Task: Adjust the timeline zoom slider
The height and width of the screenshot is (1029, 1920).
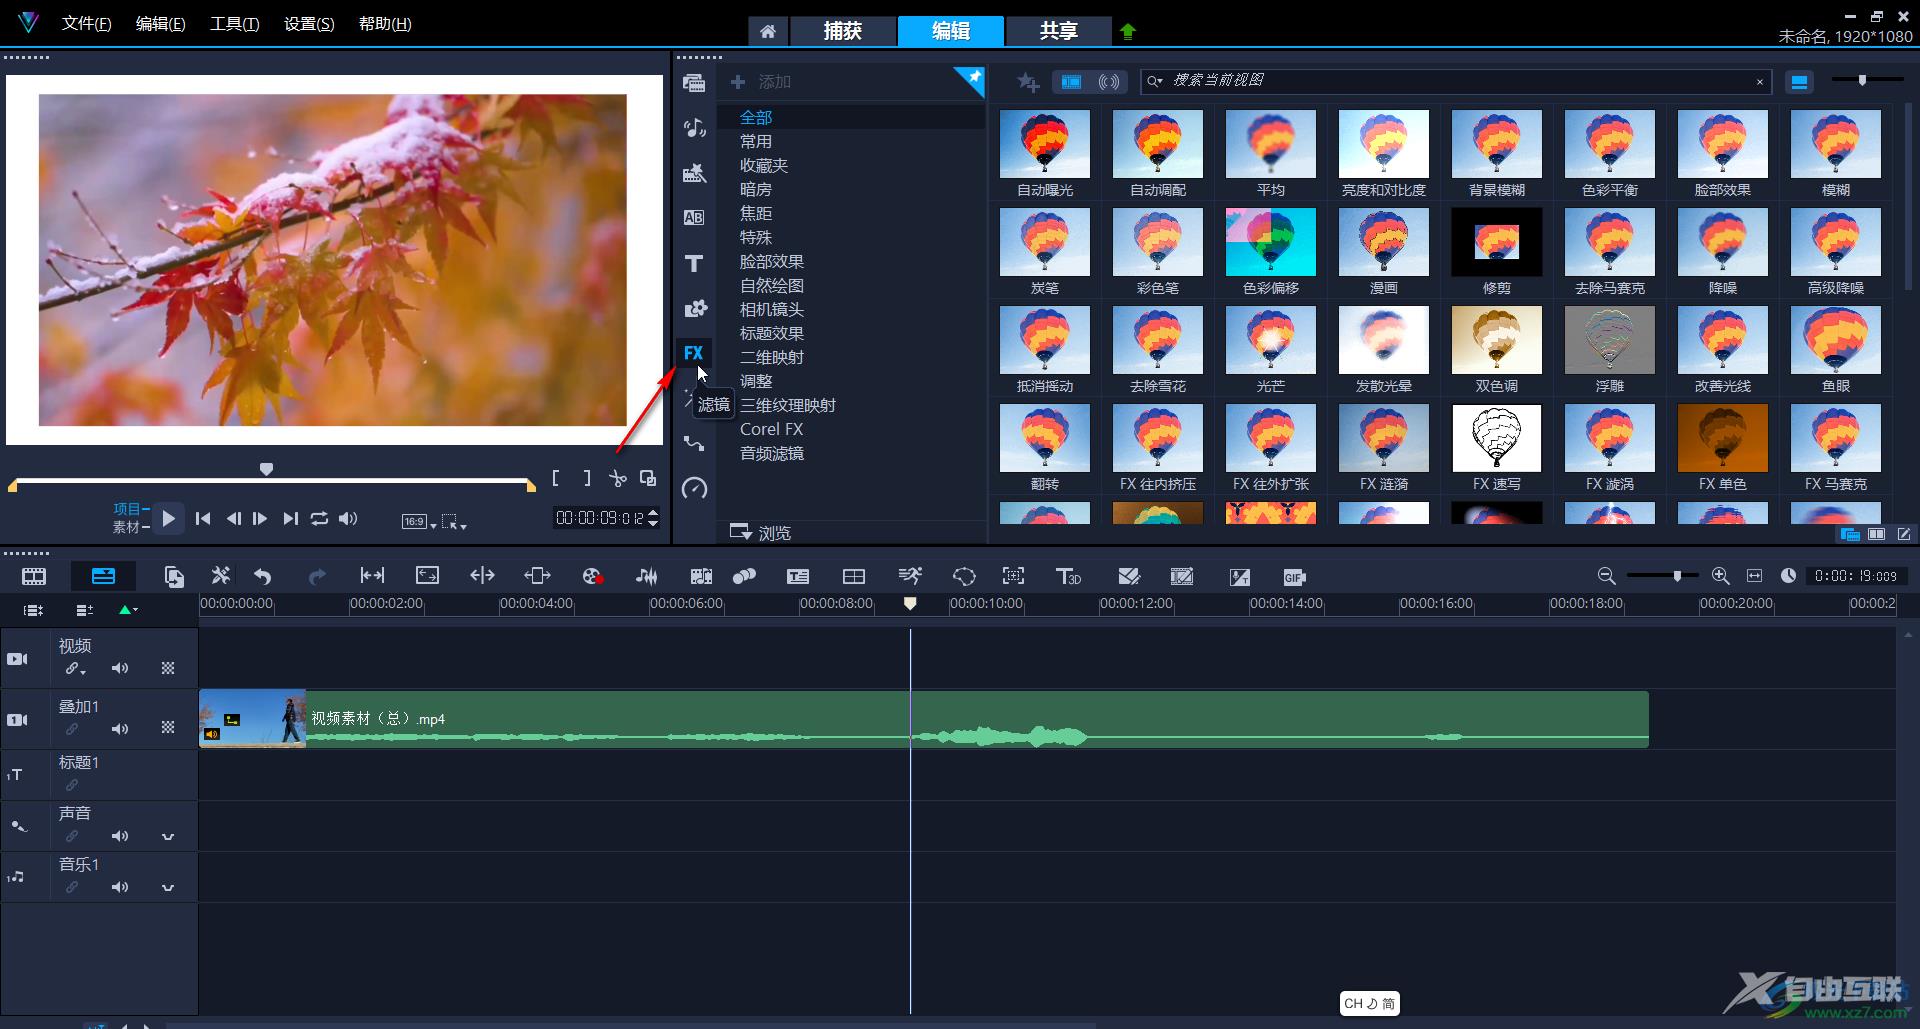Action: 1677,576
